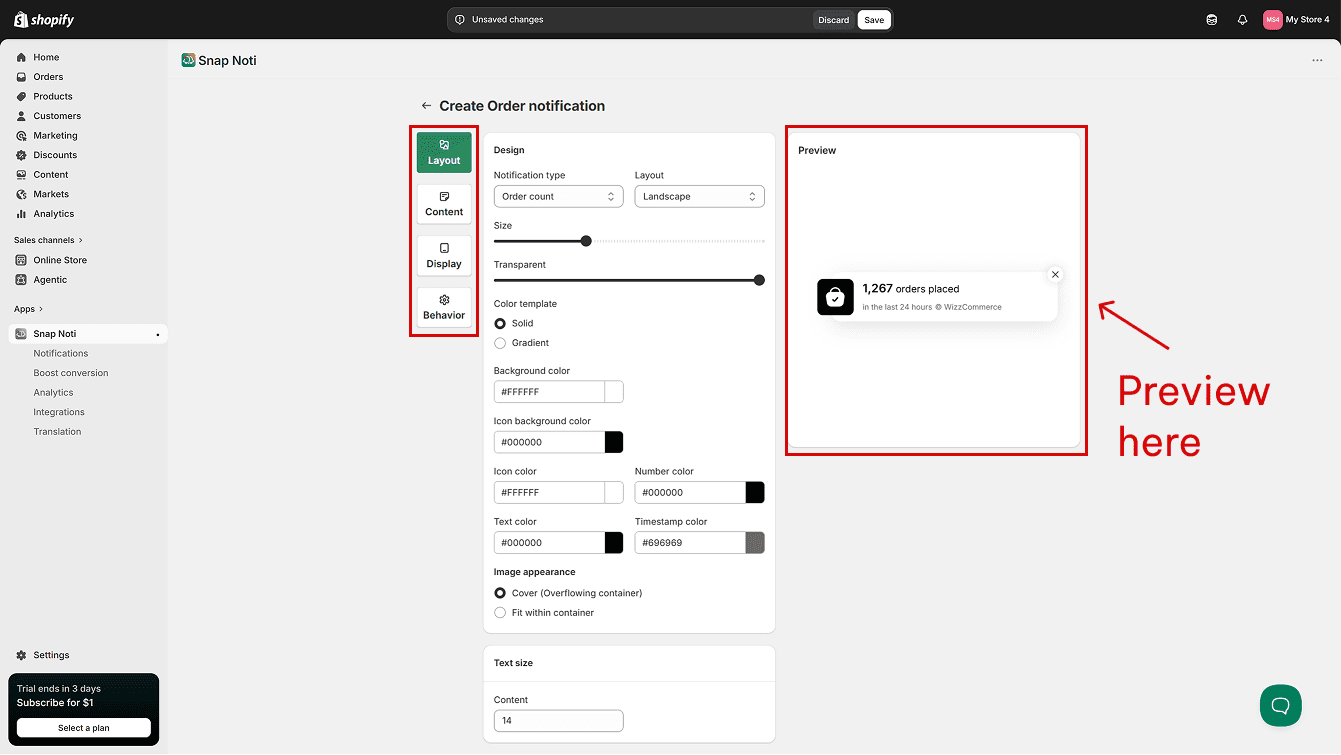Open the Home sidebar icon
The height and width of the screenshot is (755, 1341).
pos(21,57)
